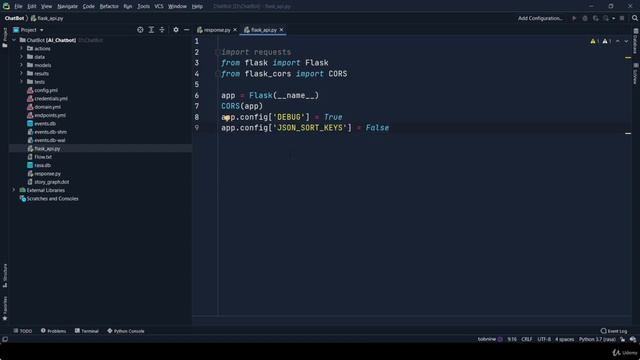Click the intention bulb on line 8
640x360 pixels.
click(227, 118)
